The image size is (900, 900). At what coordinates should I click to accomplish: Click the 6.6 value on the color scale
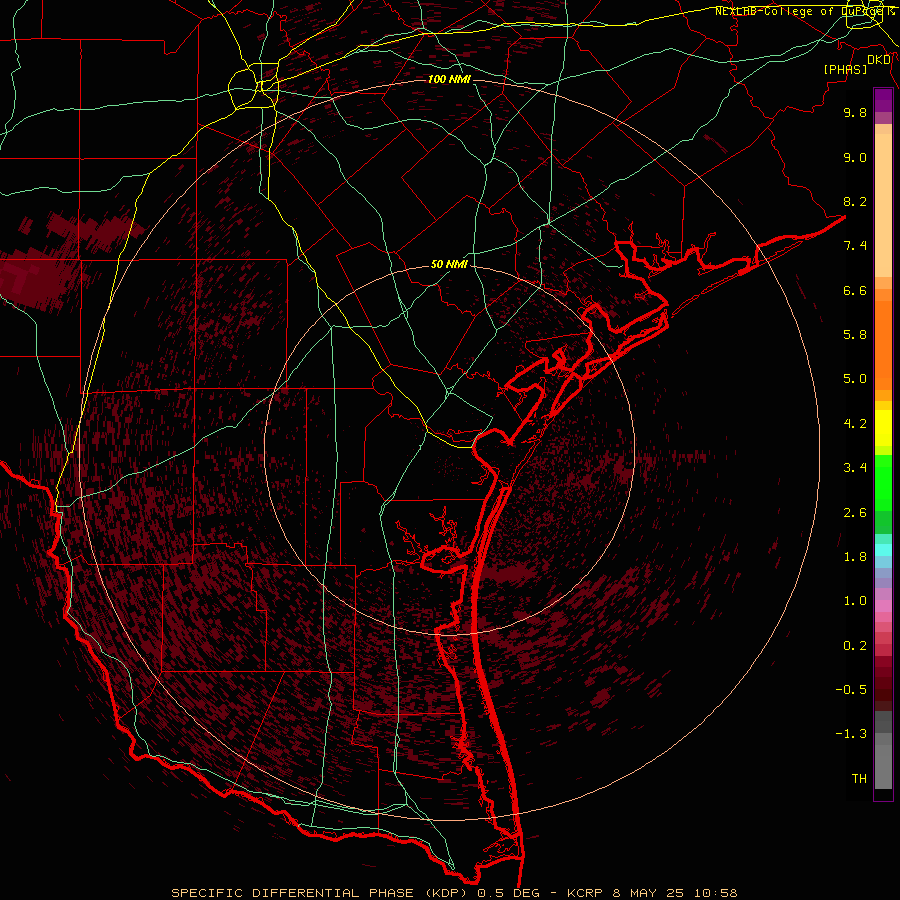855,290
